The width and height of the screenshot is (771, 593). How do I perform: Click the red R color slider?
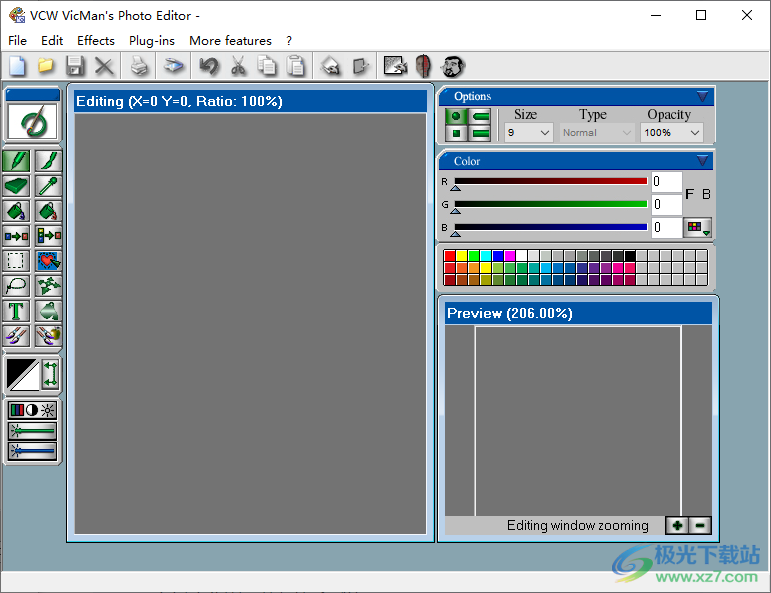click(x=551, y=181)
